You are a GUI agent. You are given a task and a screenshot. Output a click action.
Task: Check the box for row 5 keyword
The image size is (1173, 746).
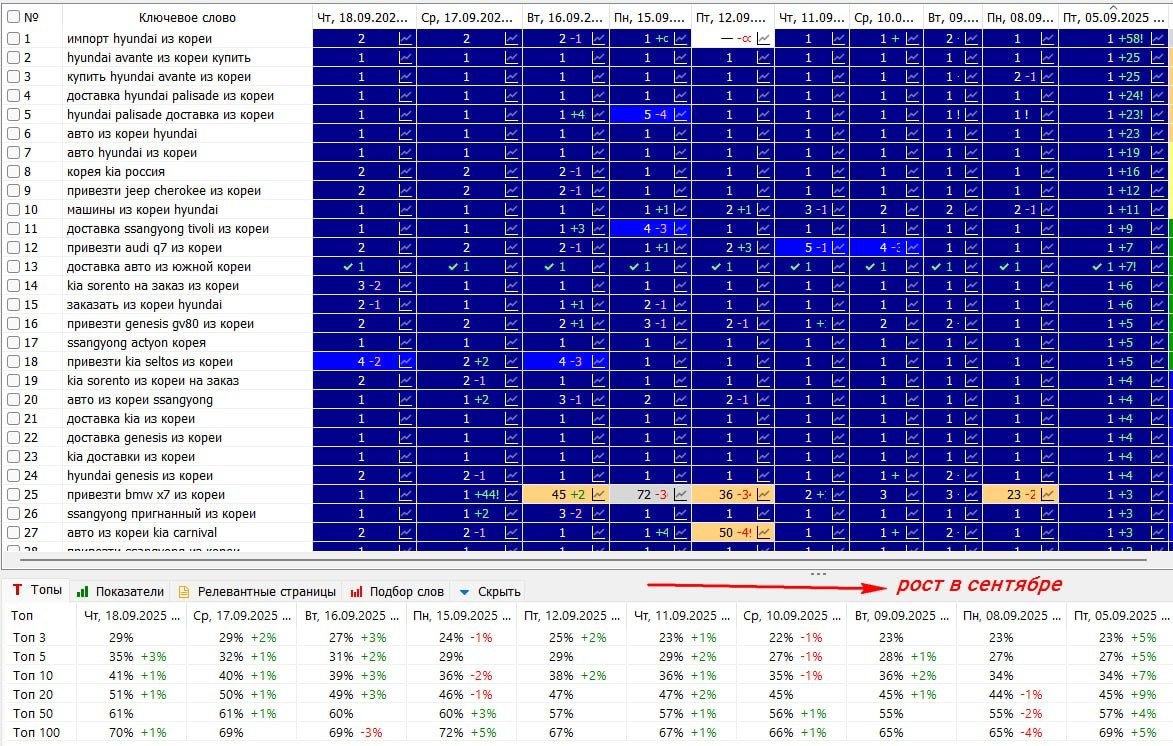click(x=13, y=114)
